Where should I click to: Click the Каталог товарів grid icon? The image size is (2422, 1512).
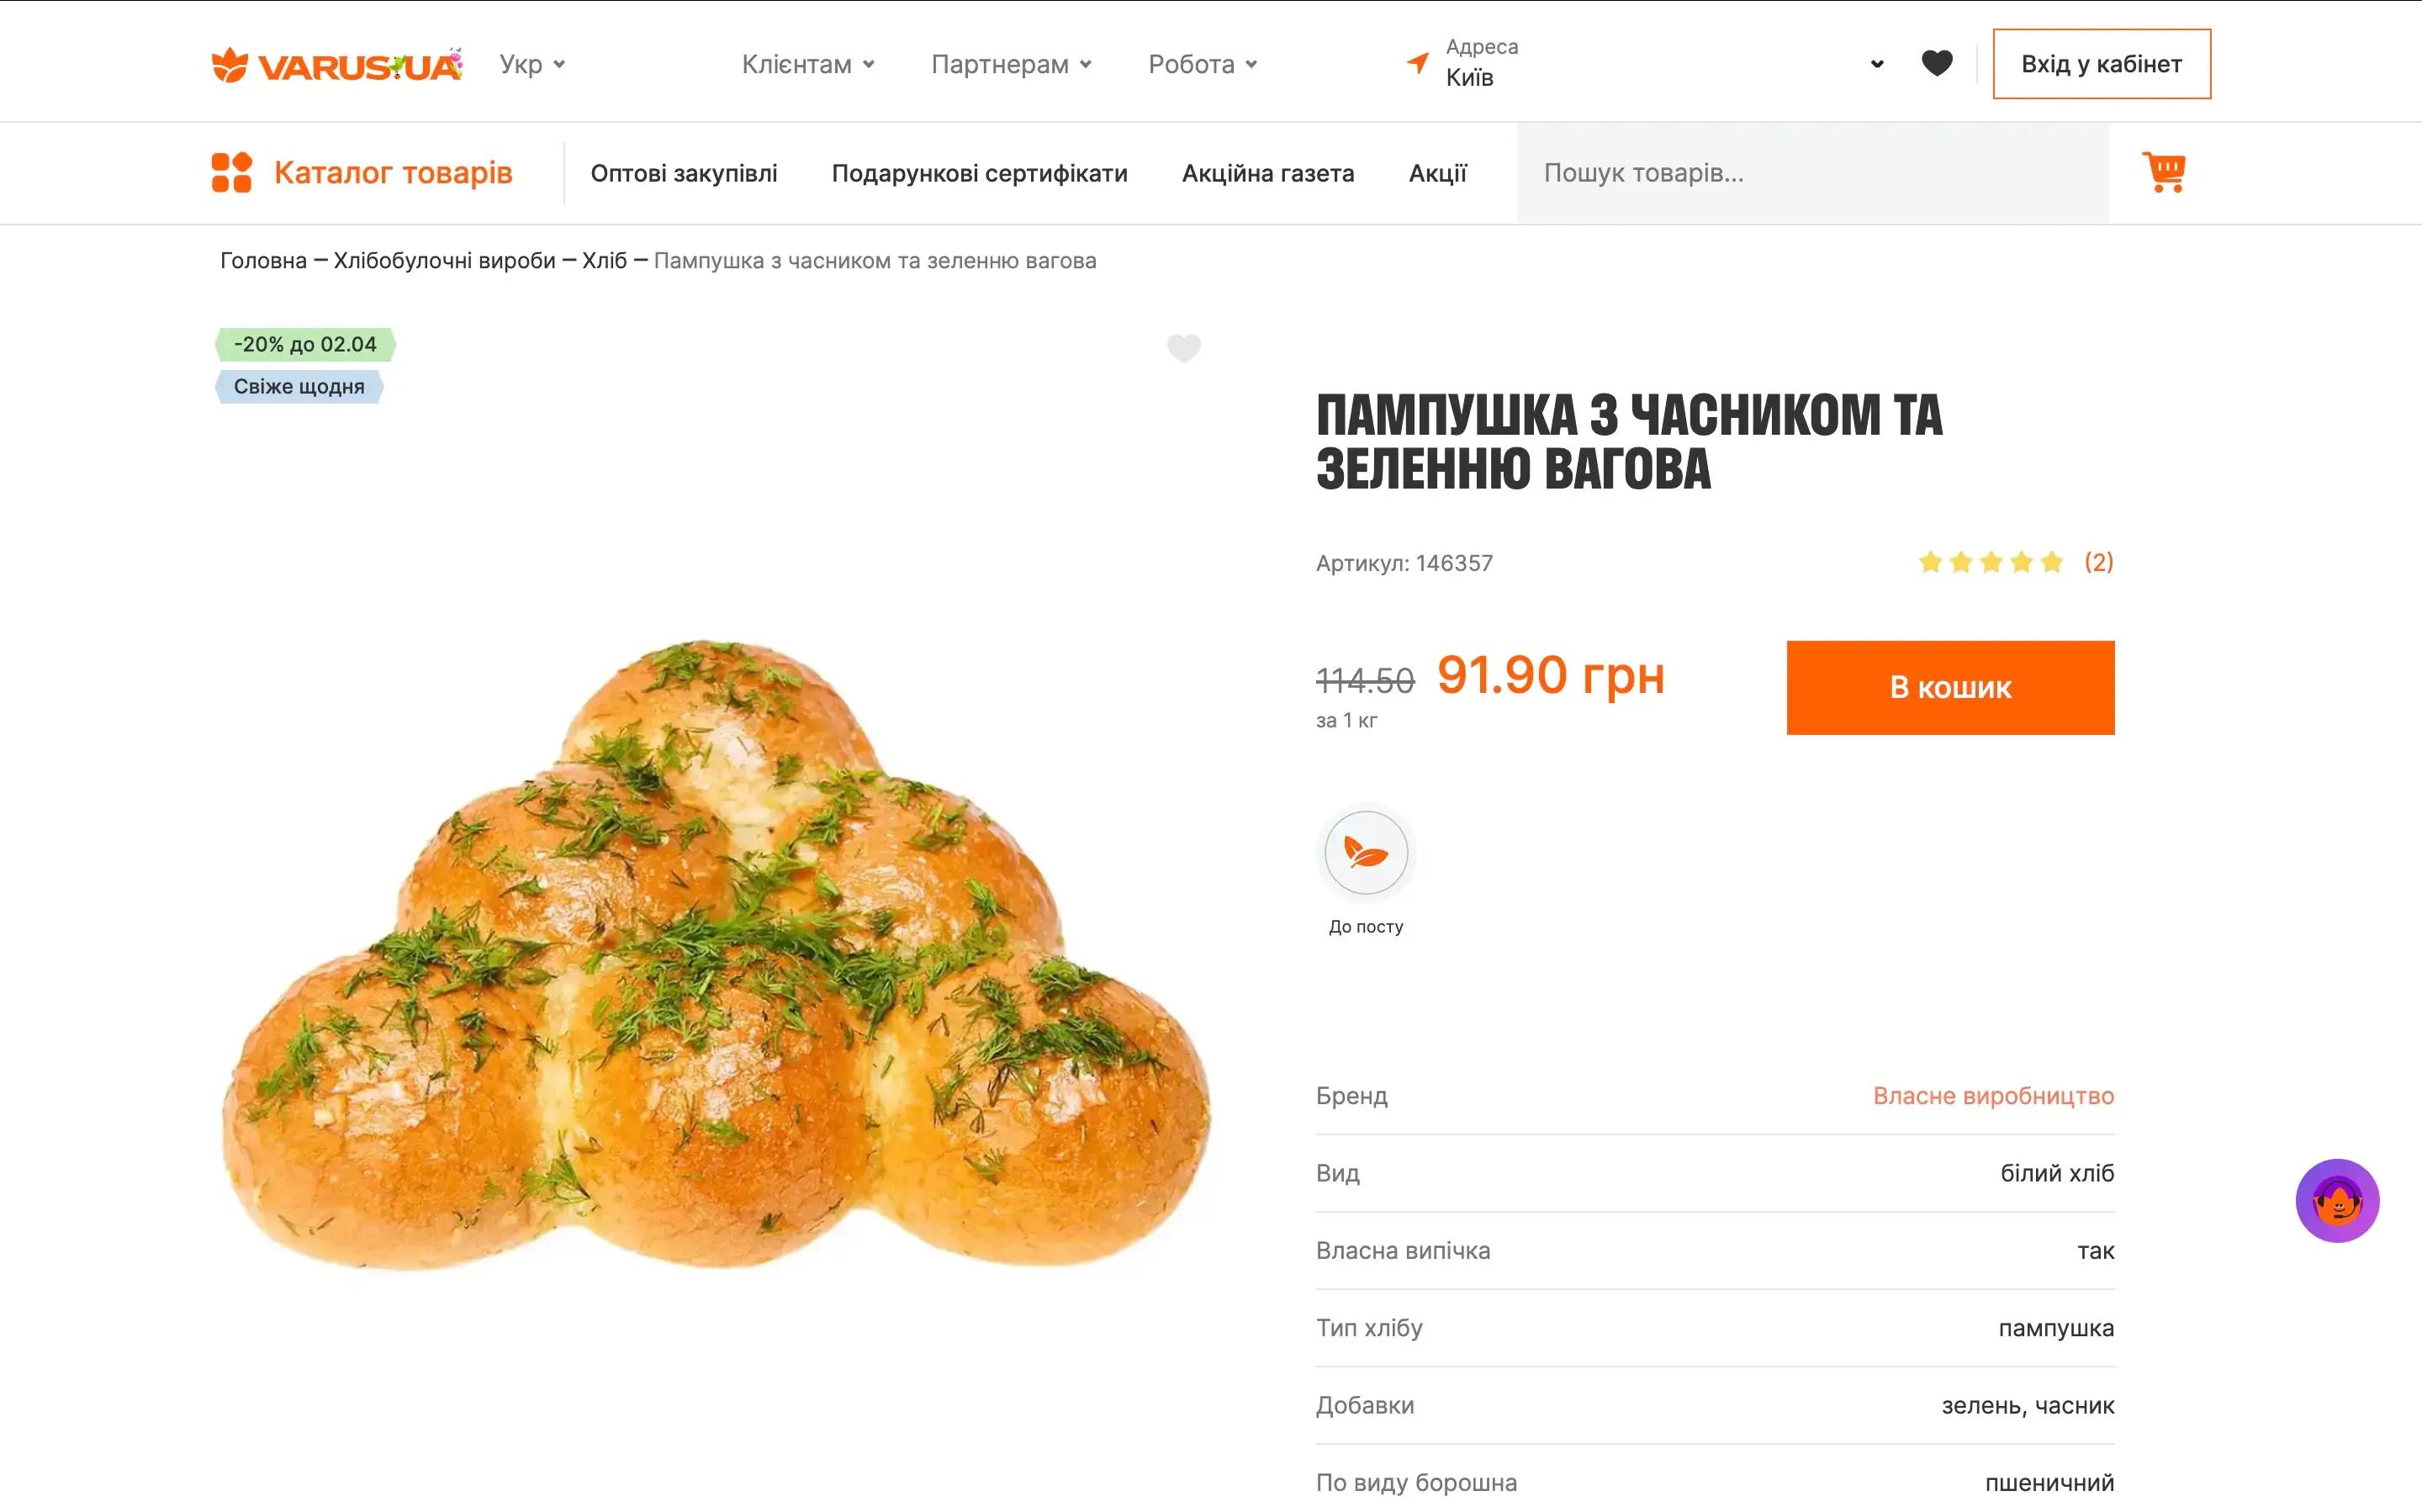pyautogui.click(x=231, y=172)
